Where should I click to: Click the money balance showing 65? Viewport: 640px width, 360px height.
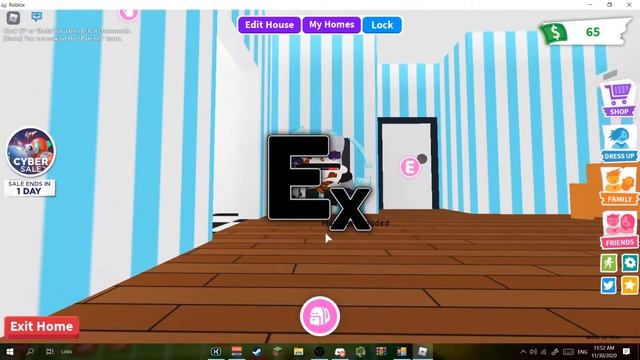tap(593, 32)
